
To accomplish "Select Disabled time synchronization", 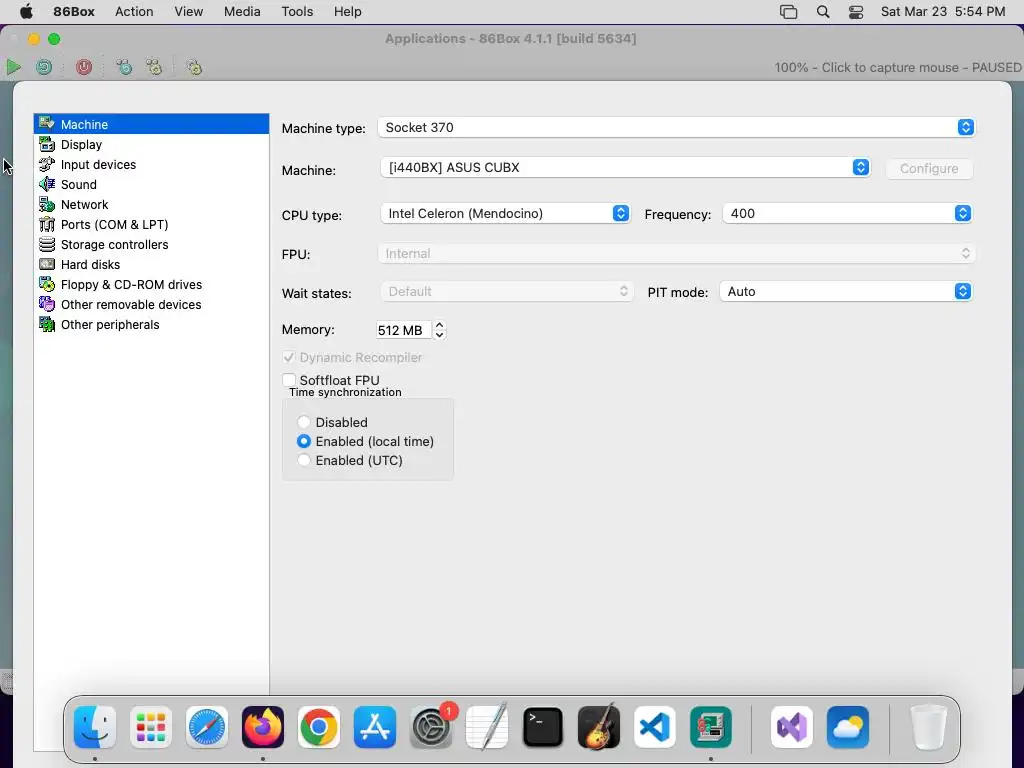I will pos(304,422).
